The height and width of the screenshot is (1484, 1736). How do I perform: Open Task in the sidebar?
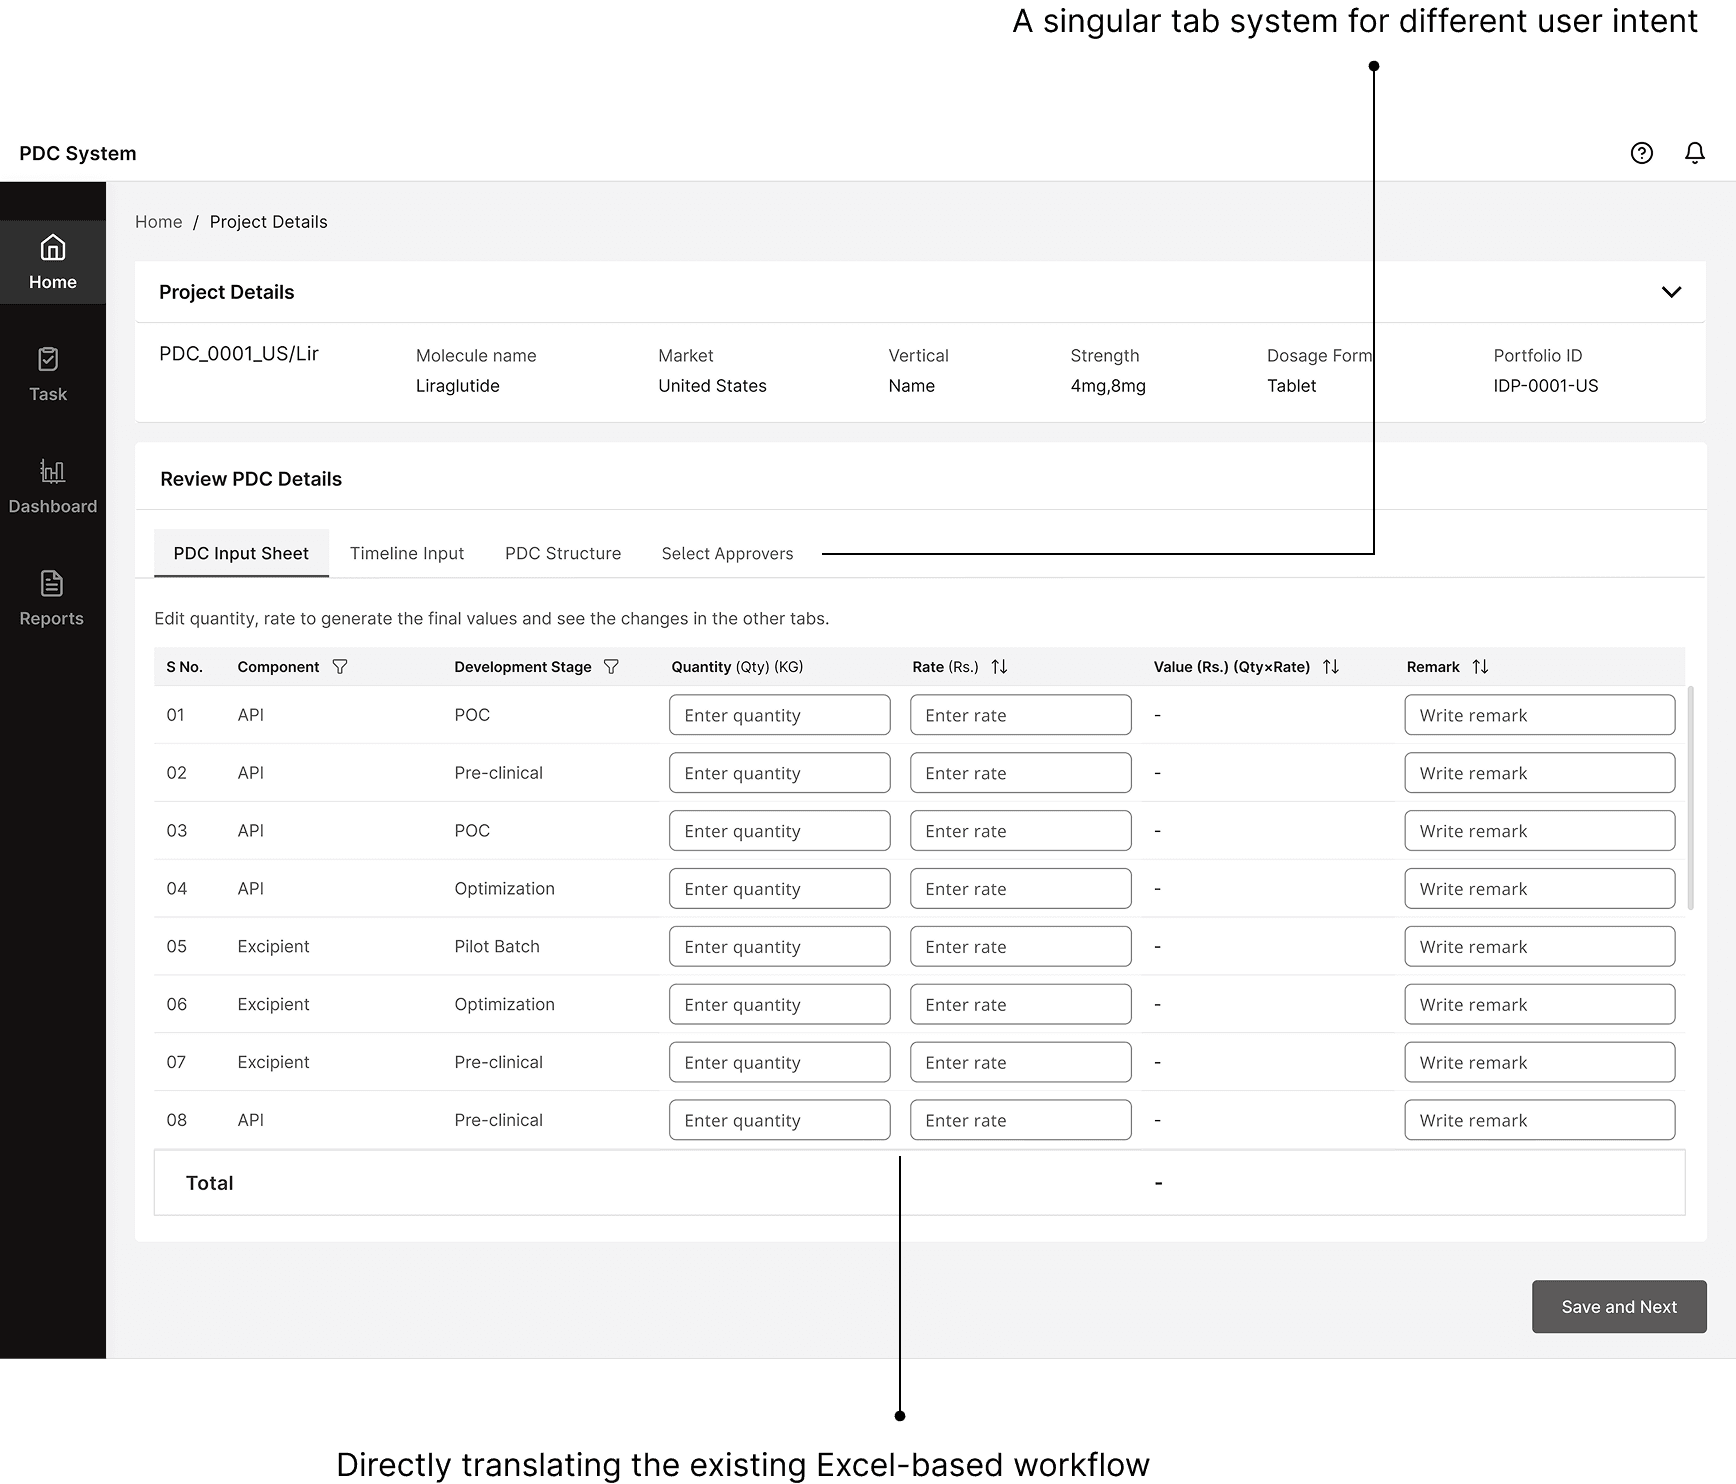point(48,374)
